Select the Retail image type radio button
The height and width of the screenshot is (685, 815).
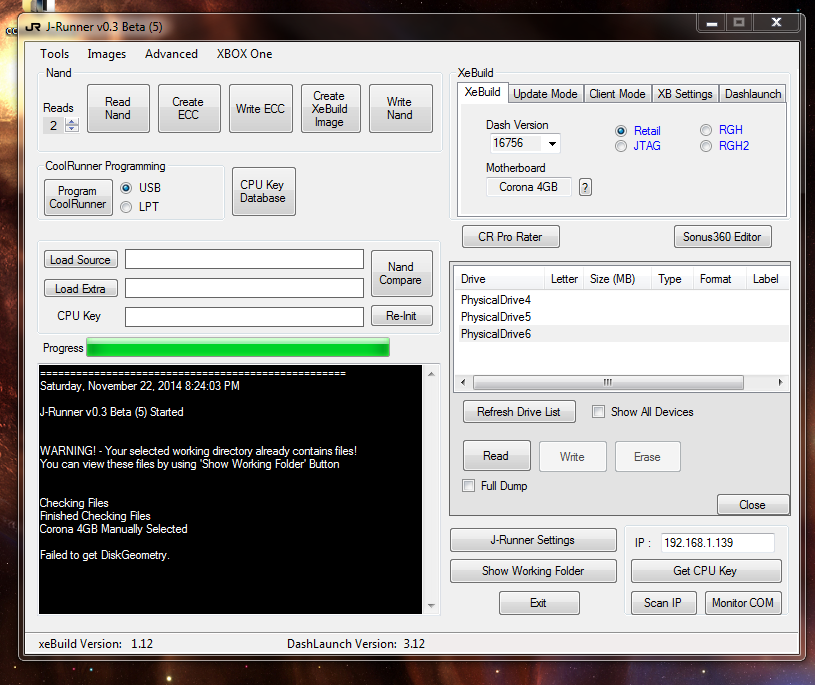[x=621, y=131]
